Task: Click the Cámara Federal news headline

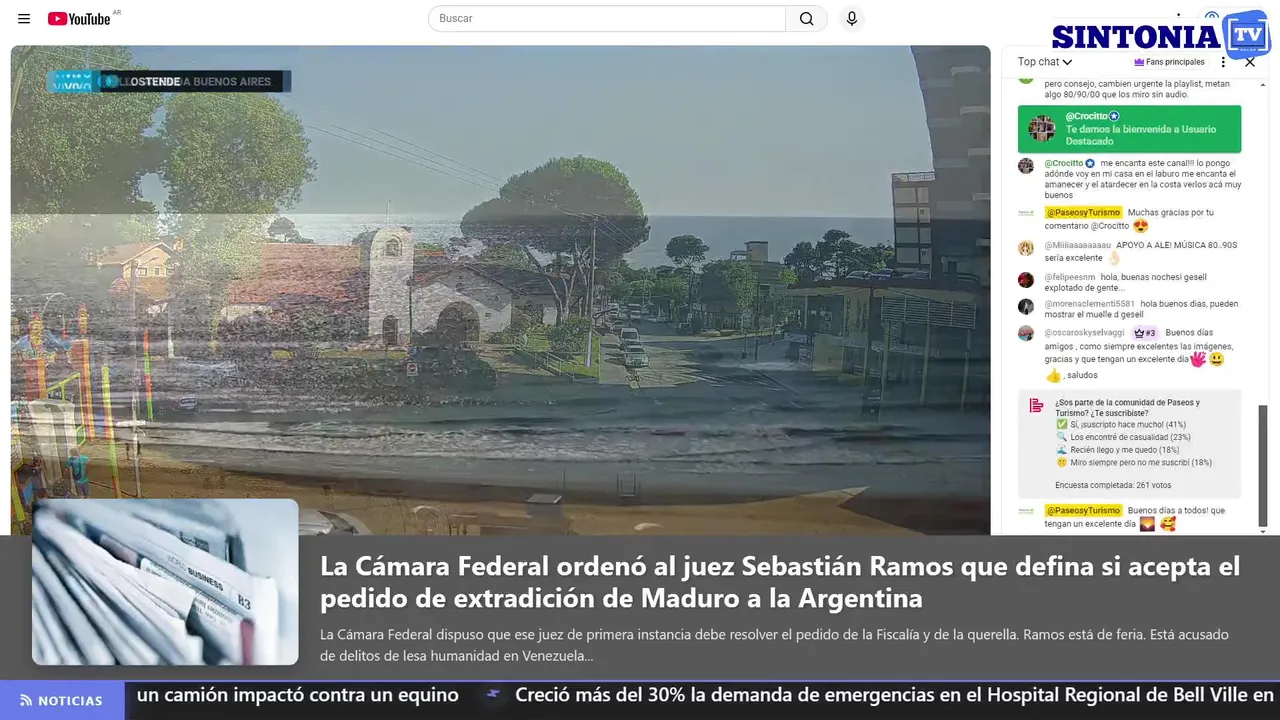Action: point(780,582)
